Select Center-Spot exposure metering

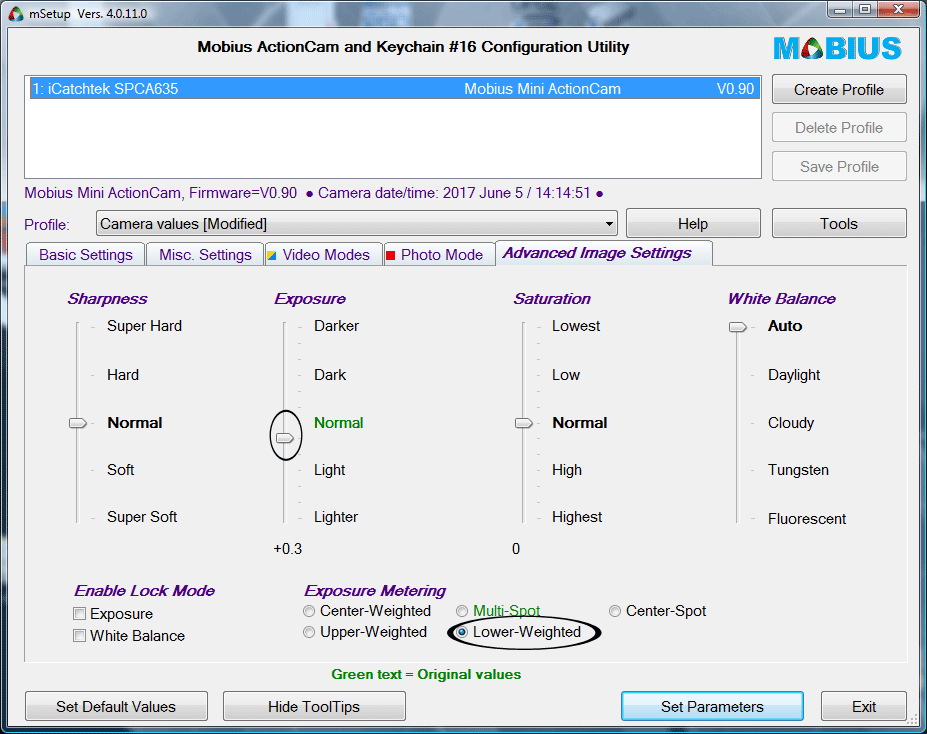tap(615, 611)
